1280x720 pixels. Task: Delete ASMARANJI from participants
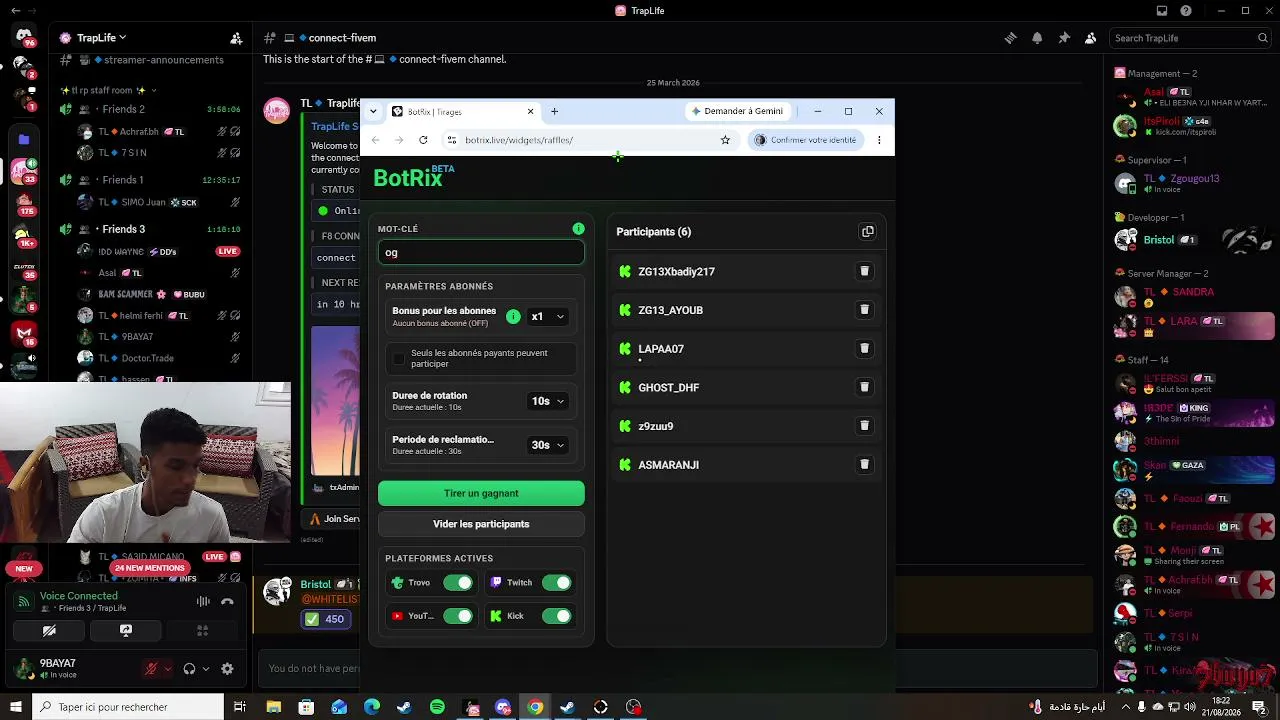pyautogui.click(x=865, y=465)
